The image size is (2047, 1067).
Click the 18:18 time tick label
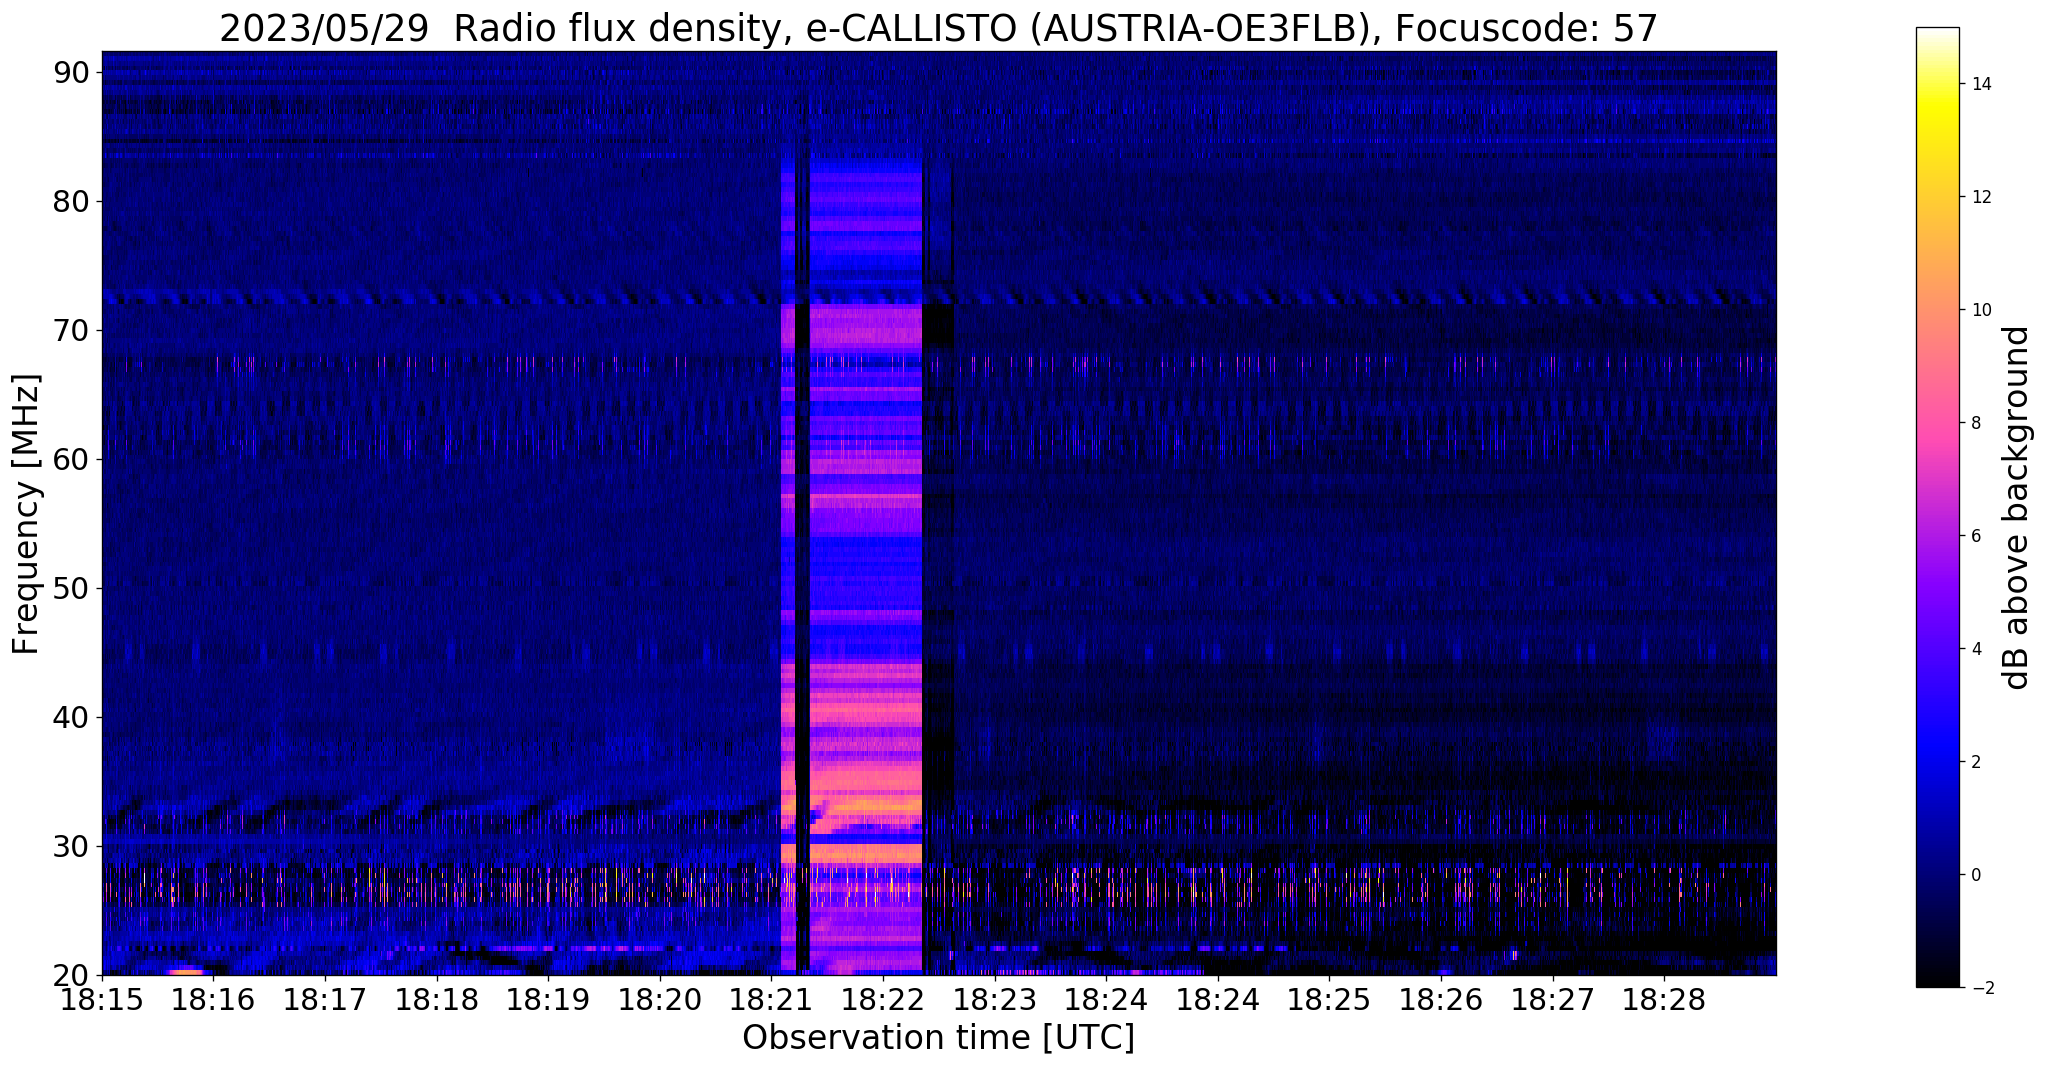(437, 1001)
